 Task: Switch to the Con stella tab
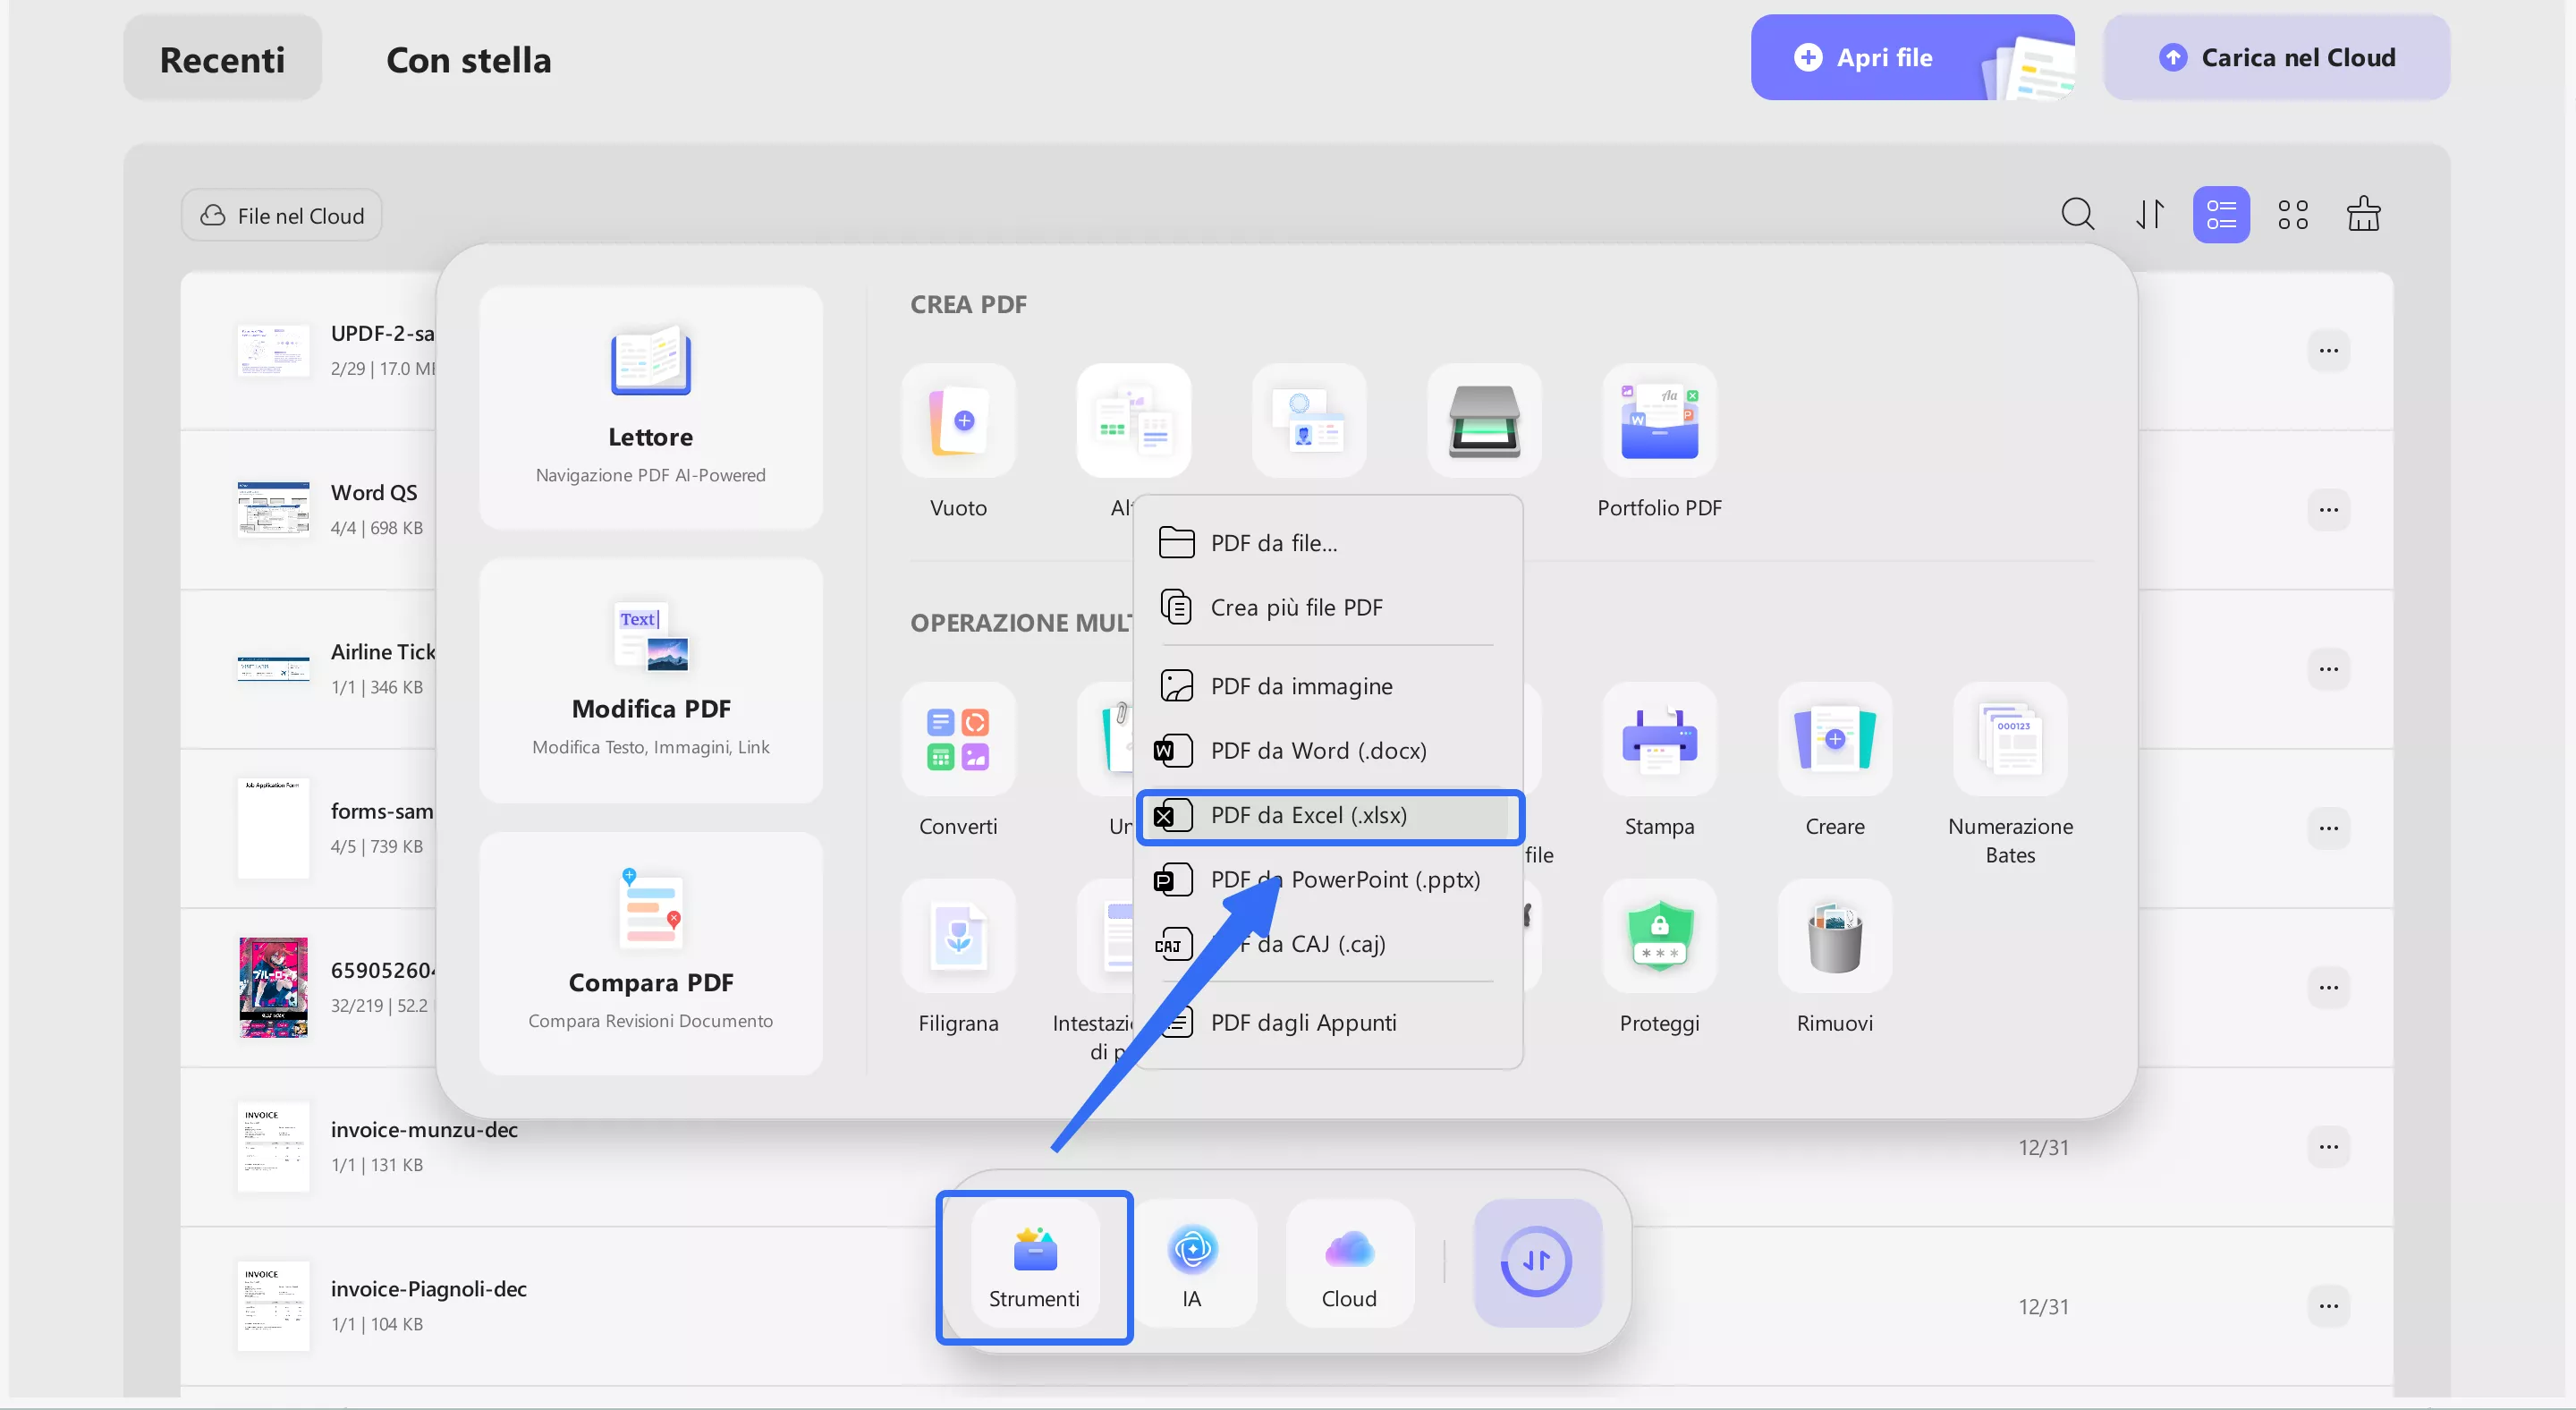(x=468, y=60)
